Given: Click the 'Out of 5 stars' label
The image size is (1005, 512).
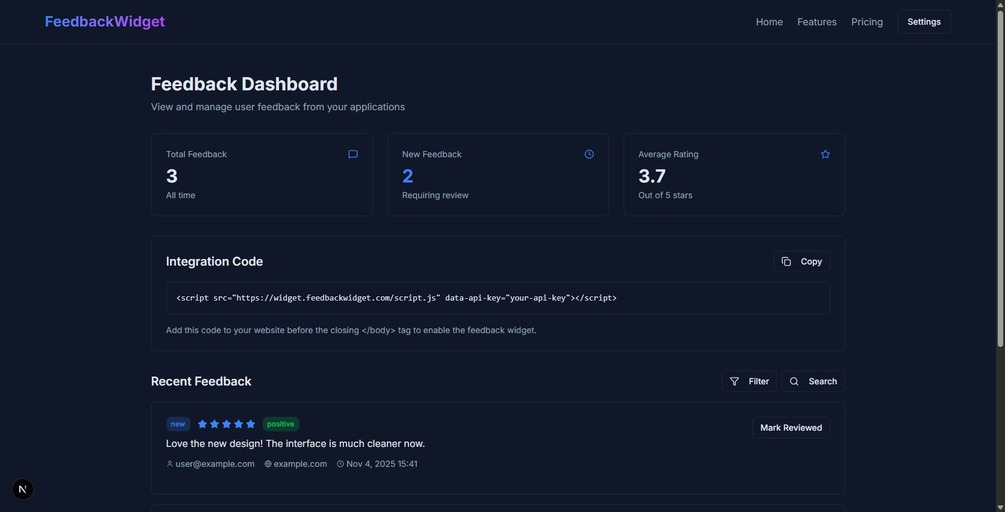Looking at the screenshot, I should tap(665, 195).
